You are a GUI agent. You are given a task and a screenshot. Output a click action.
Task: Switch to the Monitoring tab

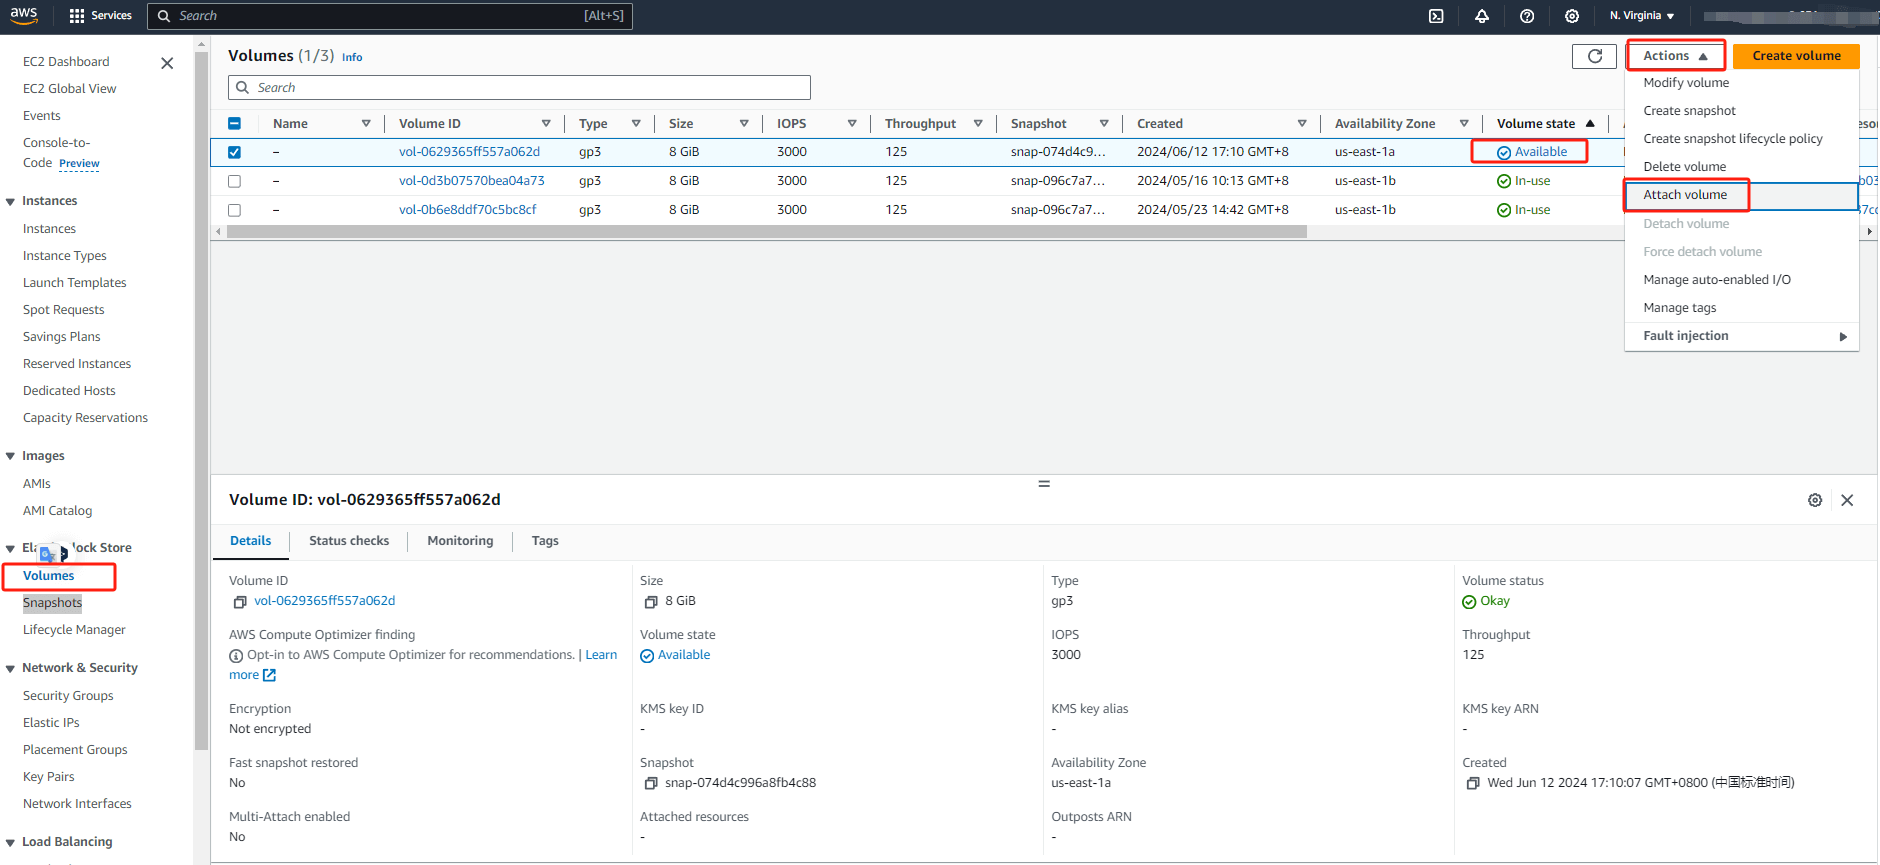460,541
